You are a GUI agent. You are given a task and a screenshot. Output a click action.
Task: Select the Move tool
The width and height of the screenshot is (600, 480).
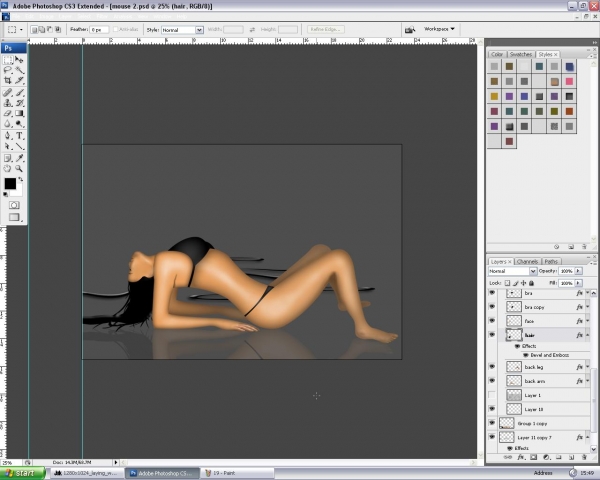tap(19, 60)
